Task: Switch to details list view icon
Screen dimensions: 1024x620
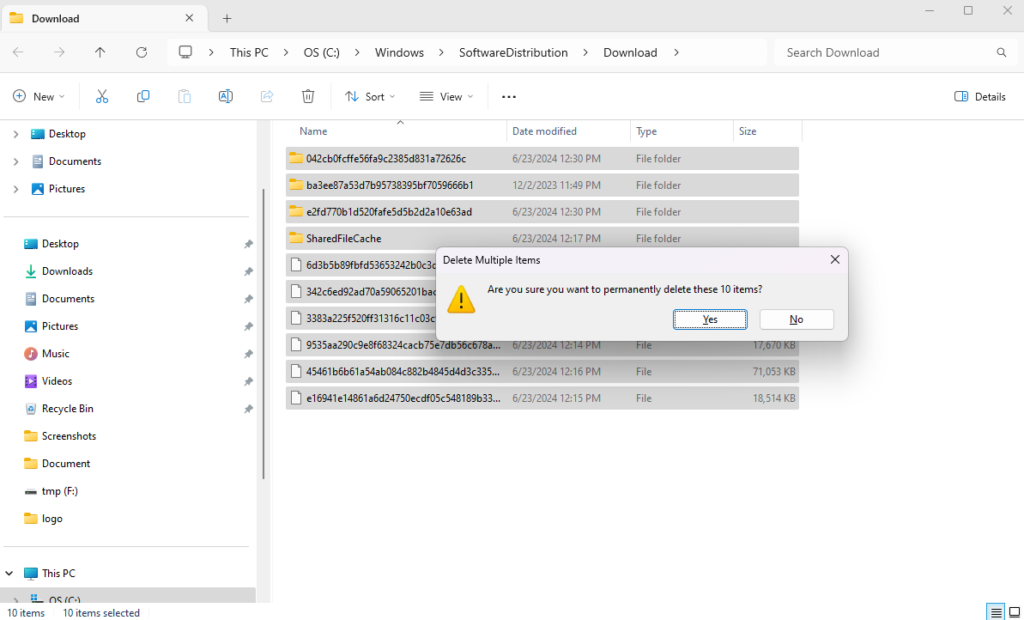Action: pyautogui.click(x=995, y=612)
